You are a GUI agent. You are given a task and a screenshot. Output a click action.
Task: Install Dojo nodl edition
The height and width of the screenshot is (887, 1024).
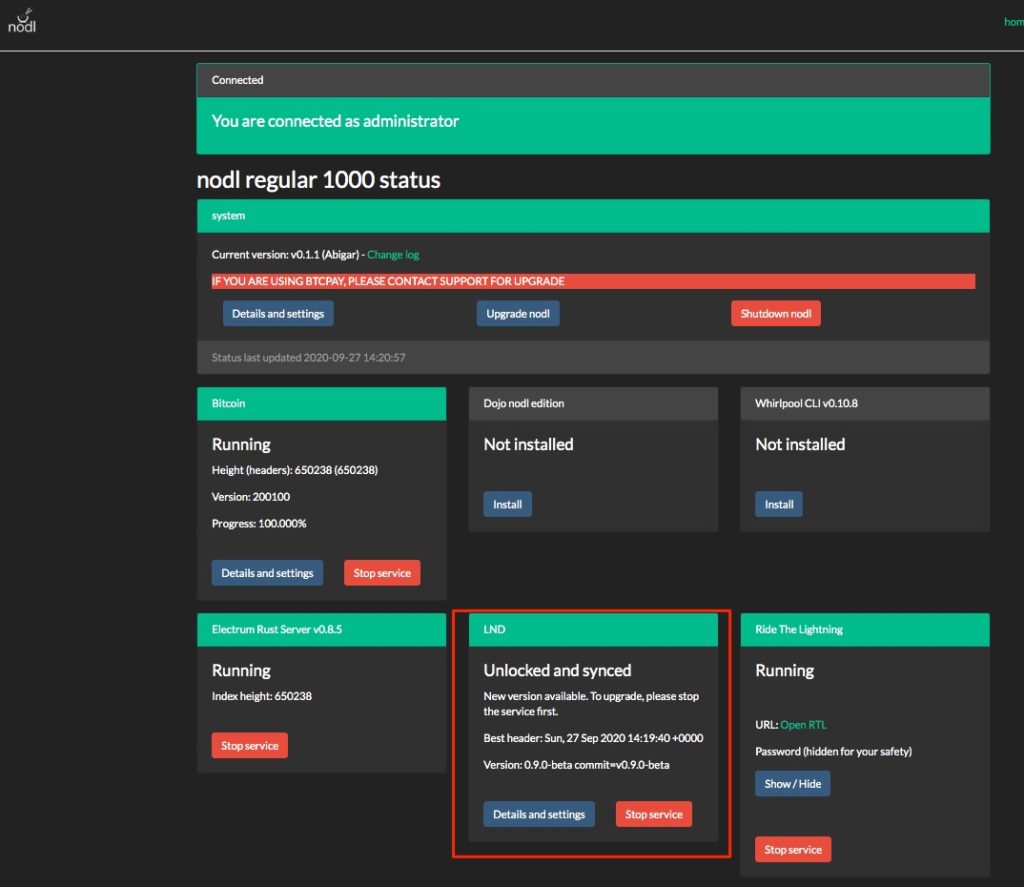click(x=507, y=504)
